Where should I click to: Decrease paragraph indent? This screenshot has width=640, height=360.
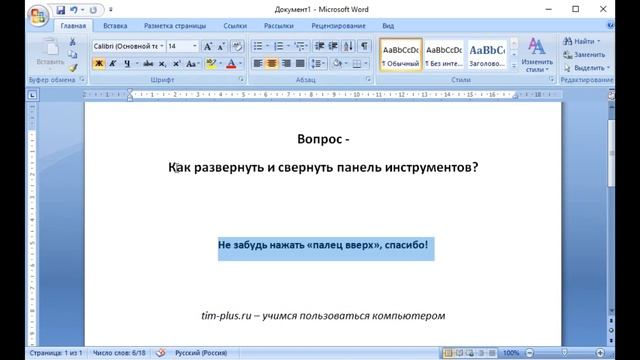pyautogui.click(x=320, y=46)
